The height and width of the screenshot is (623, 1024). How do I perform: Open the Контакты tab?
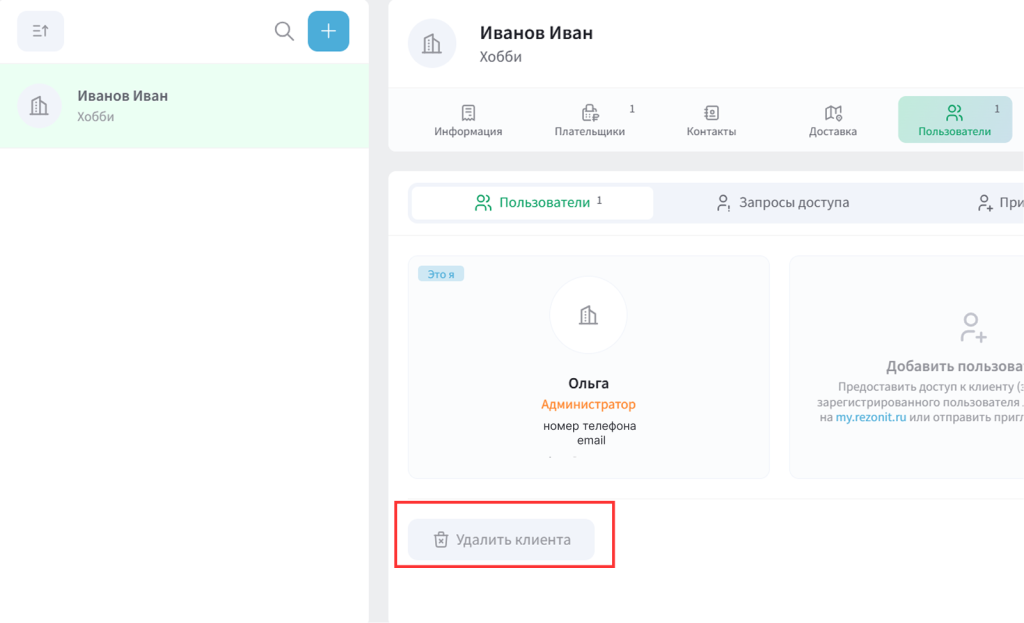(711, 120)
